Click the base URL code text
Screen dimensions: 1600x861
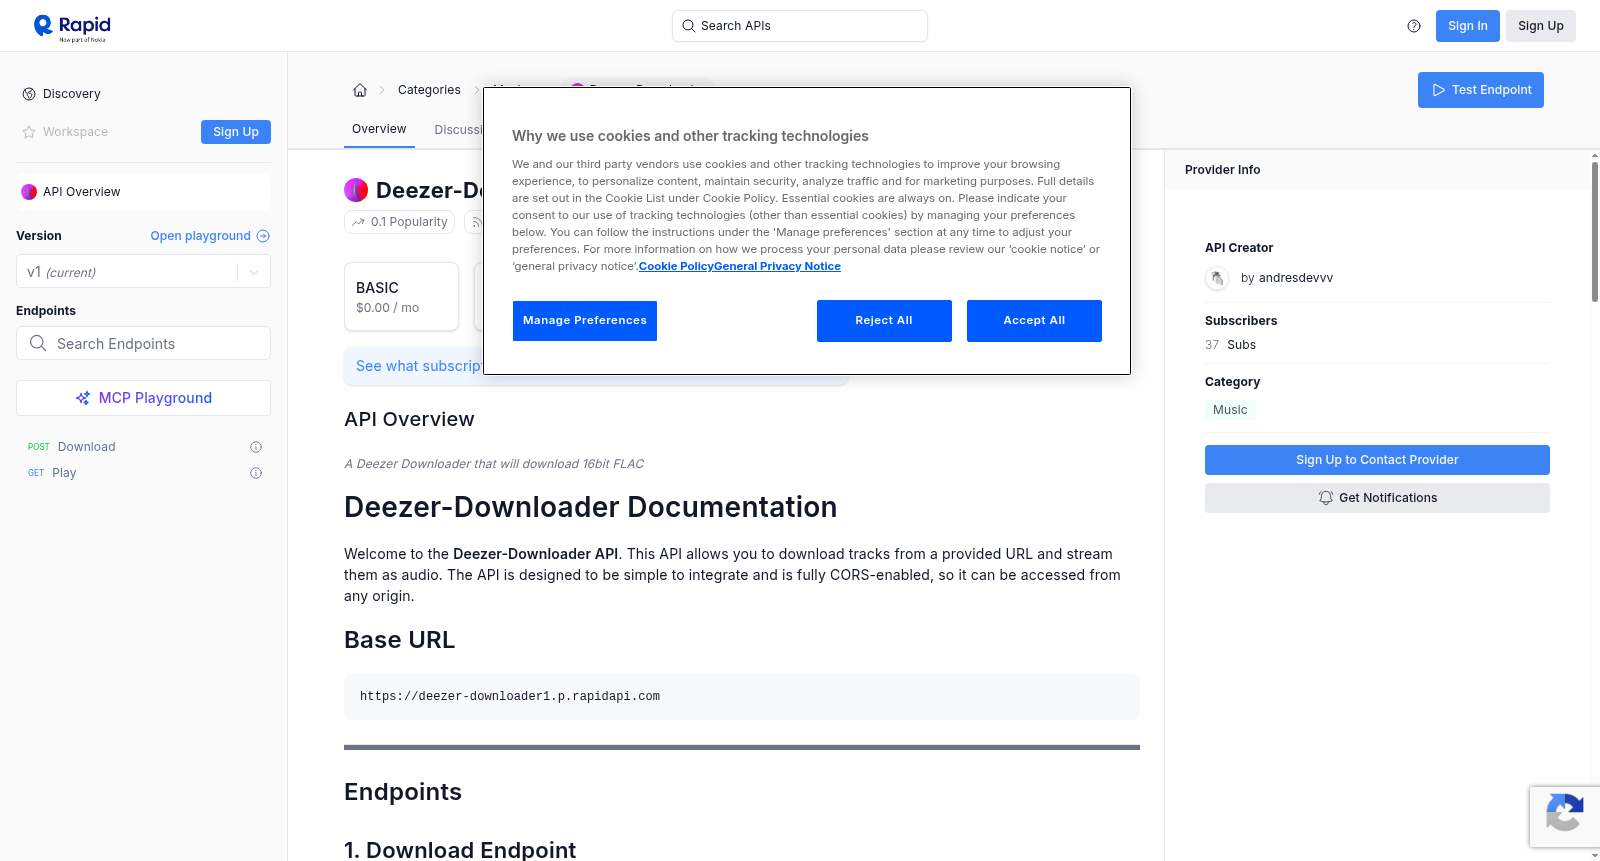coord(510,697)
